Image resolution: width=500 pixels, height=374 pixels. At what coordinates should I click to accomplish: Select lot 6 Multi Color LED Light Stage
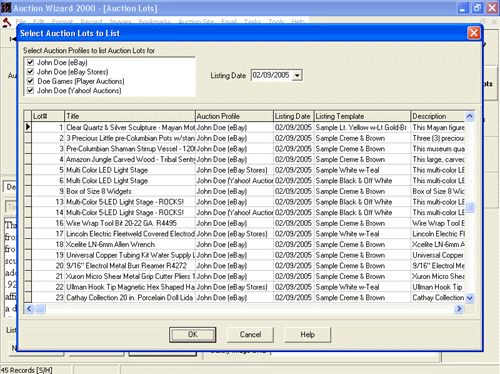[130, 181]
